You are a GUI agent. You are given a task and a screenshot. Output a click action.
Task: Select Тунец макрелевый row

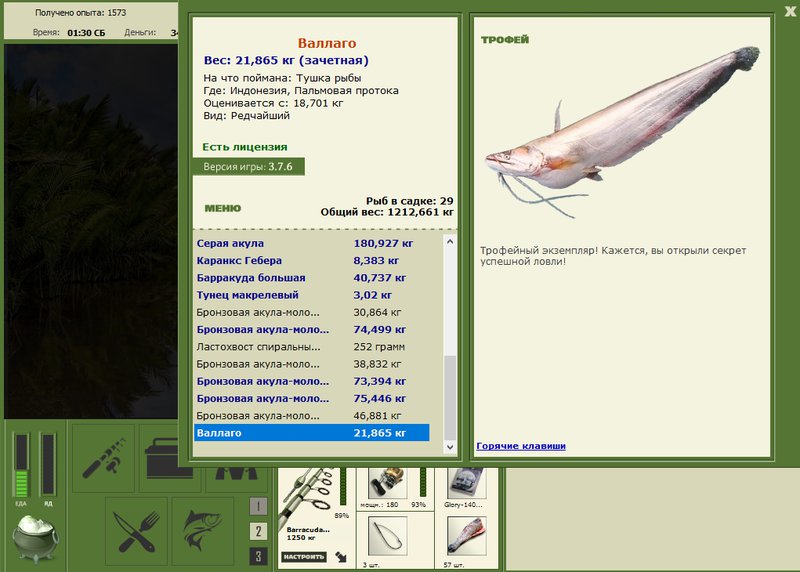click(x=312, y=295)
